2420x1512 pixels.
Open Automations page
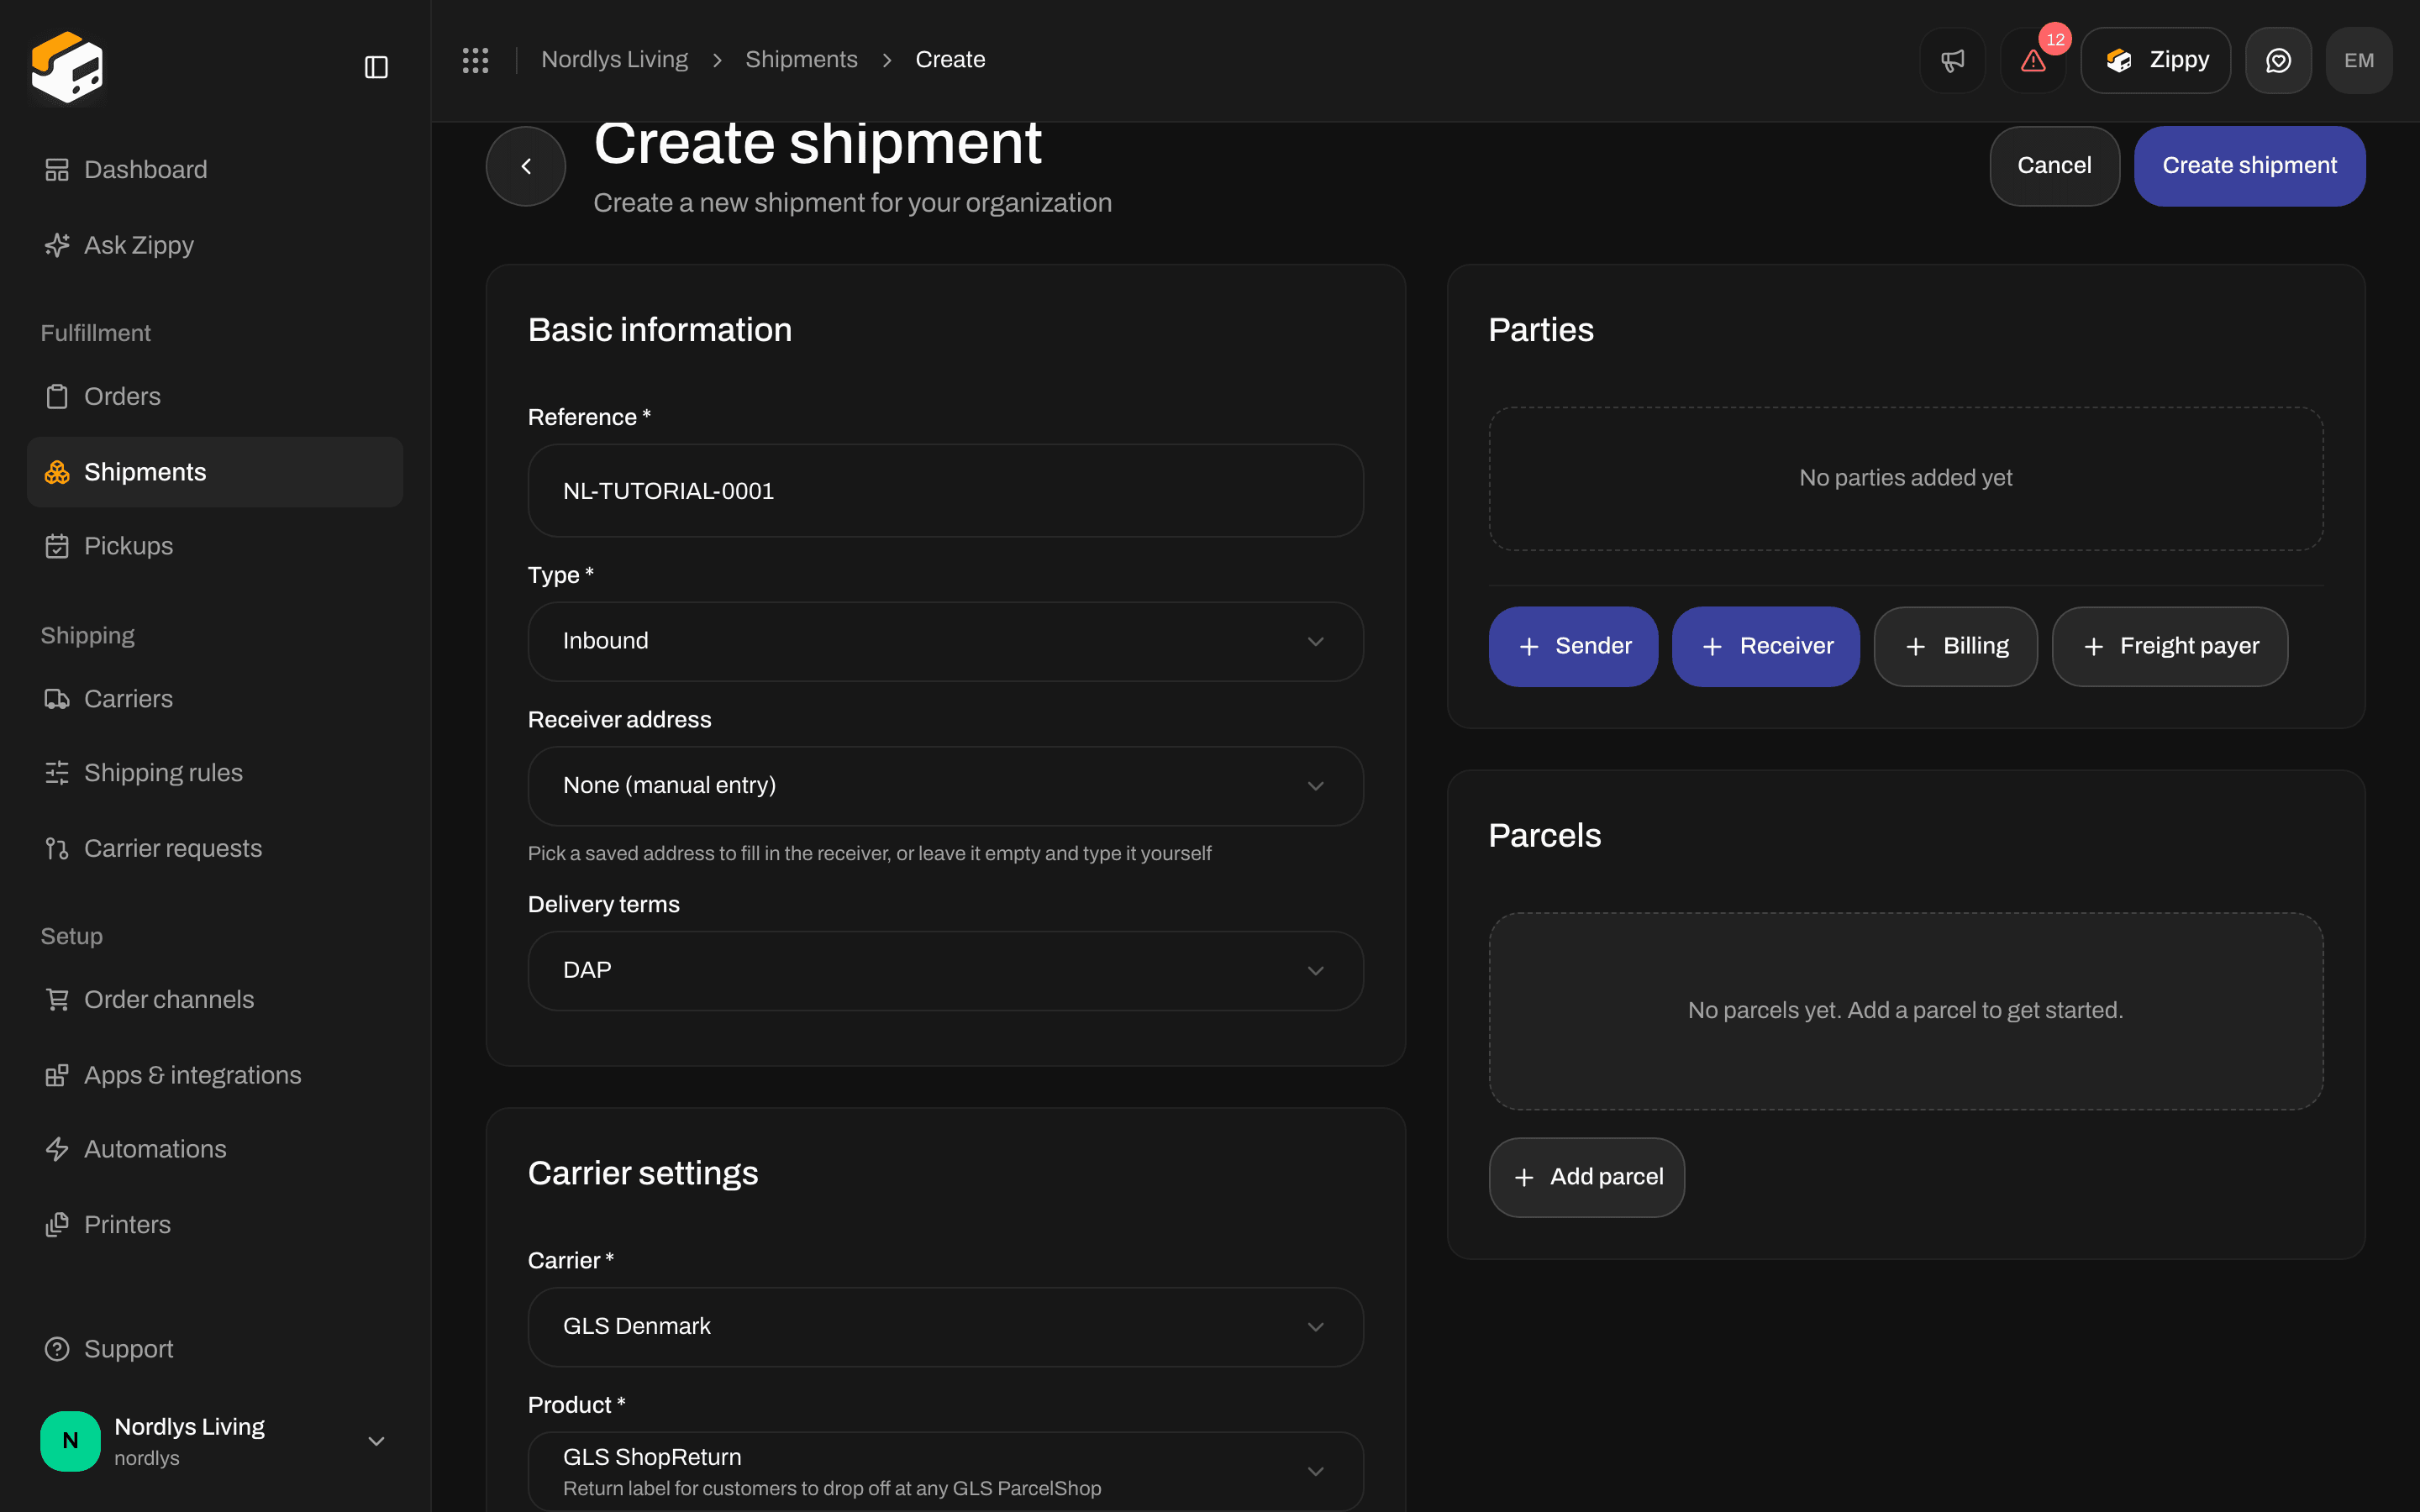(x=215, y=1149)
